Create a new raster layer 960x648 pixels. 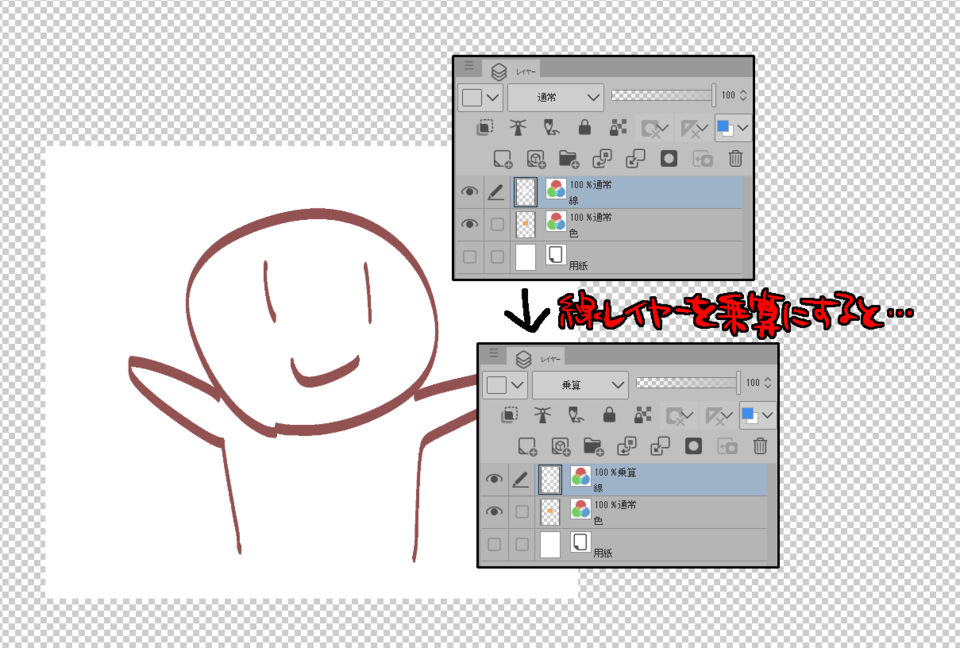501,159
